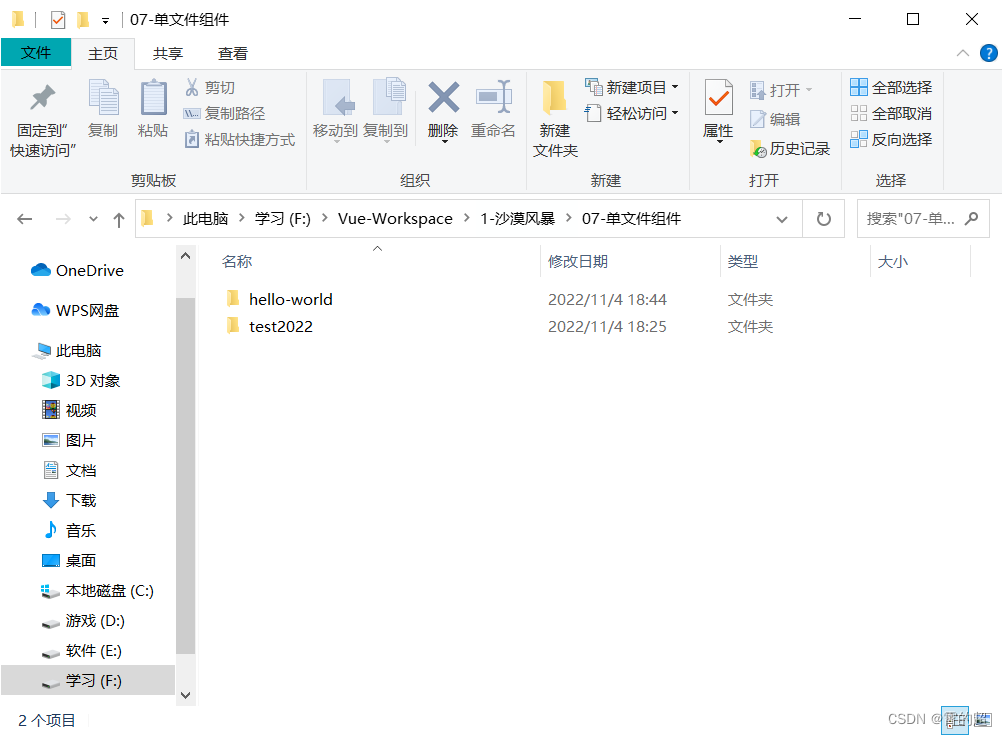Click the Refresh icon beside address bar
Screen dimensions: 1003x736
(x=823, y=218)
